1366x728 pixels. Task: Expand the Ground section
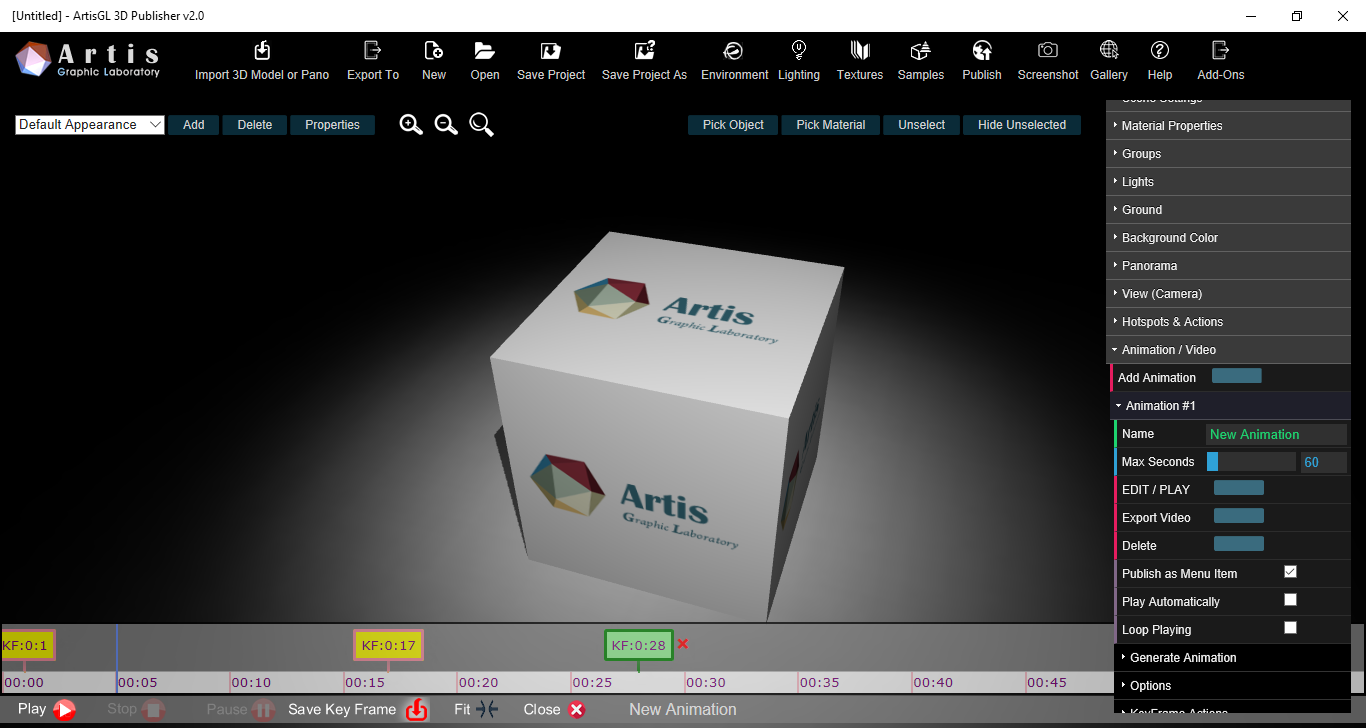(1229, 210)
